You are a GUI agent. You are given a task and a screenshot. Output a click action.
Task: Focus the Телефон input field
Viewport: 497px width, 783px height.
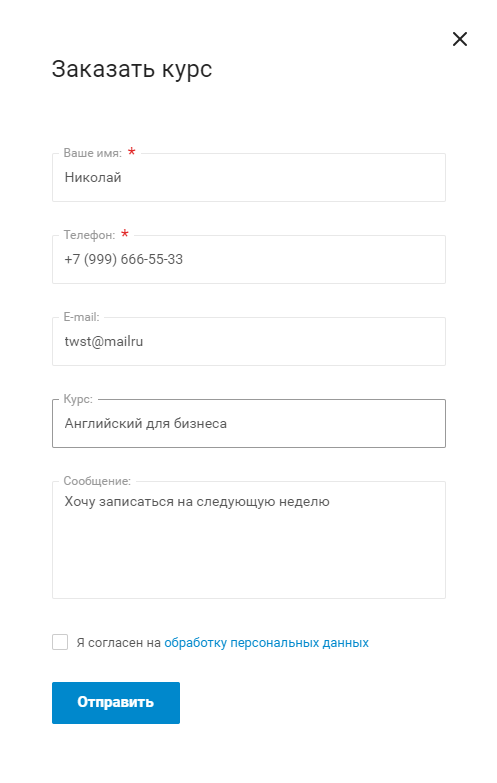249,259
